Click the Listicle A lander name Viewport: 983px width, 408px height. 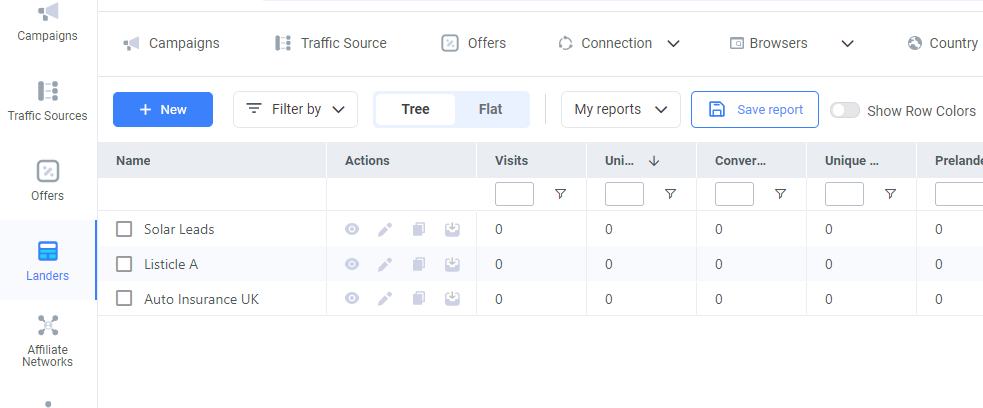[x=171, y=264]
